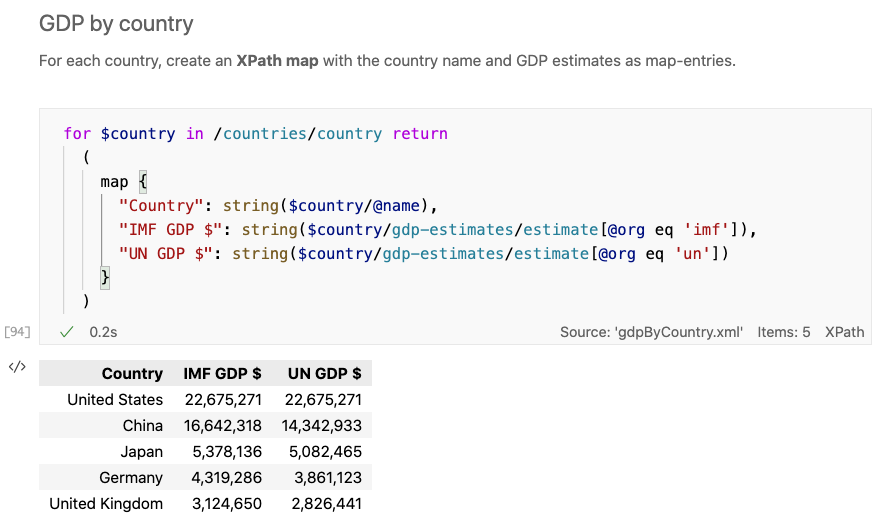Screen dimensions: 882x526
Task: Click the $country variable after 'for'
Action: (138, 134)
